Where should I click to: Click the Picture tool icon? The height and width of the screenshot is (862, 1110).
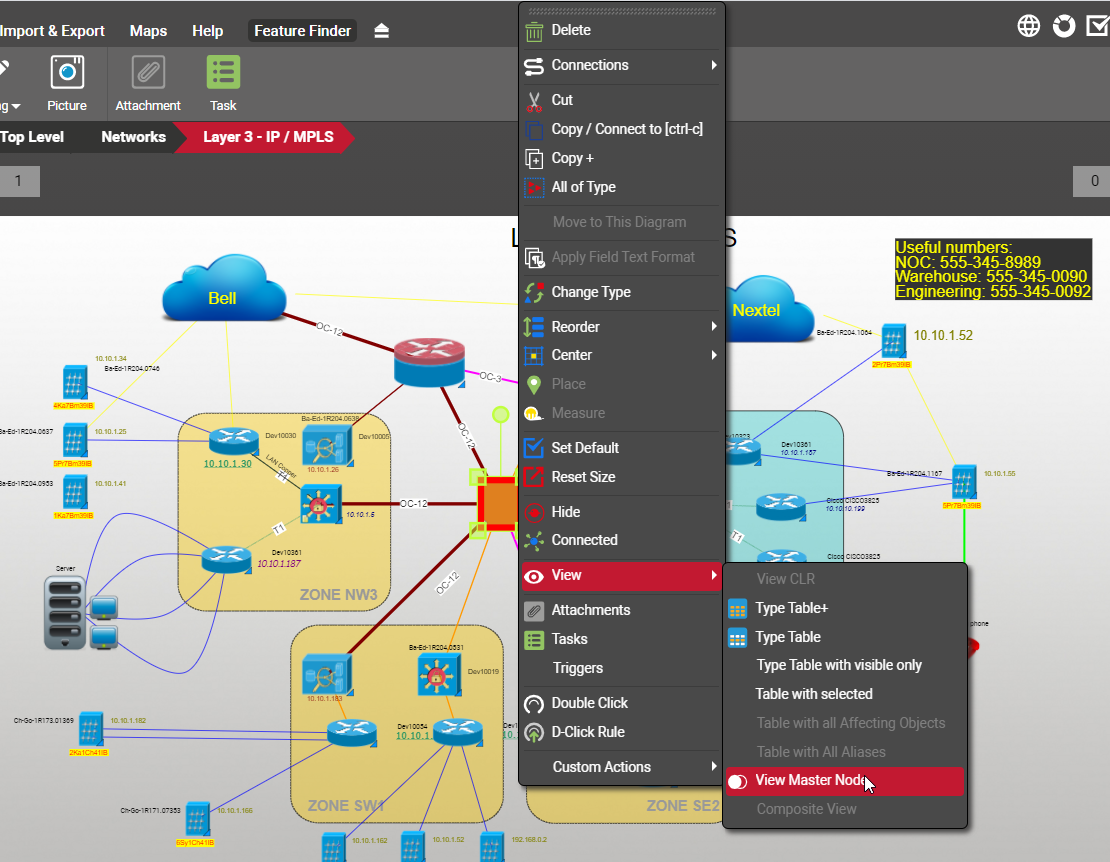(x=67, y=73)
